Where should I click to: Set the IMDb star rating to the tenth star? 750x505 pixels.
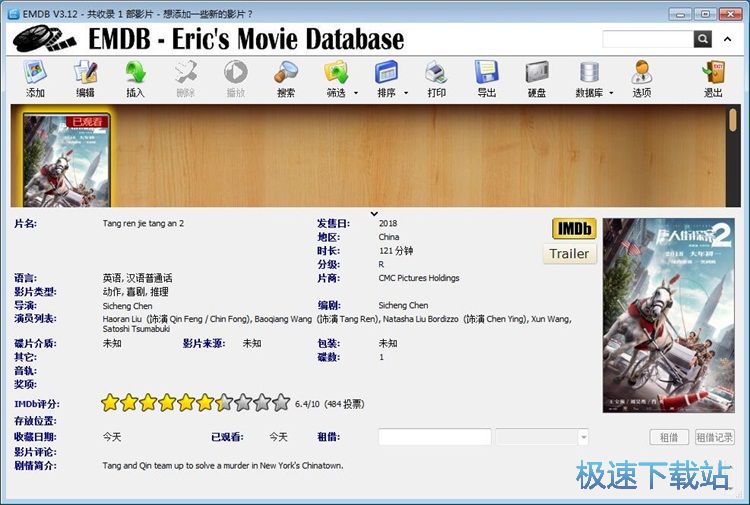tap(282, 403)
